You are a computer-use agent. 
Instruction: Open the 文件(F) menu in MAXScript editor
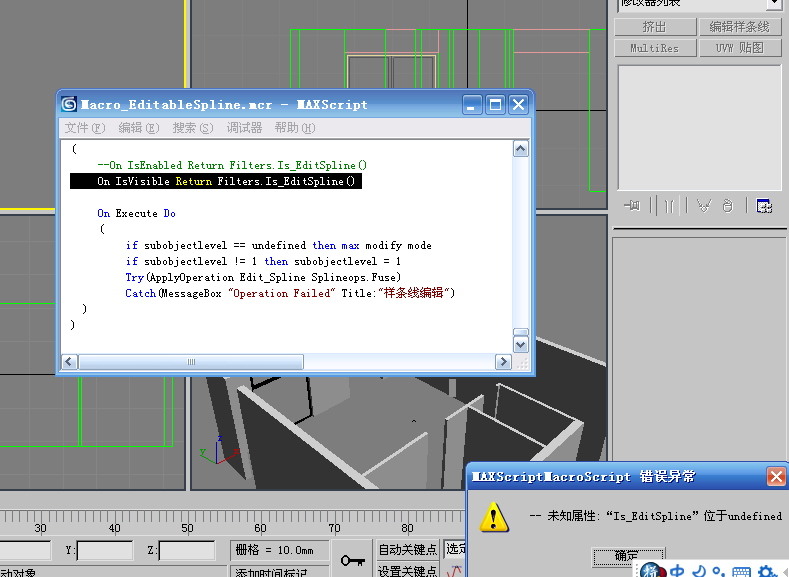coord(85,128)
